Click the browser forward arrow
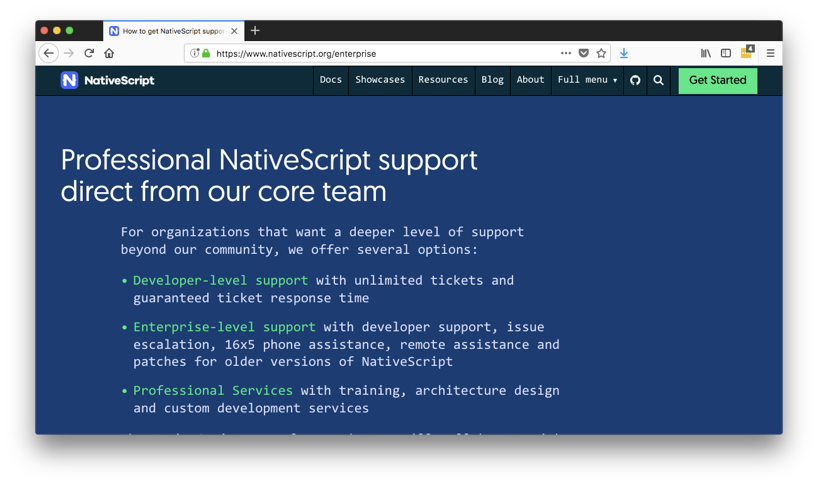This screenshot has width=818, height=485. click(69, 53)
